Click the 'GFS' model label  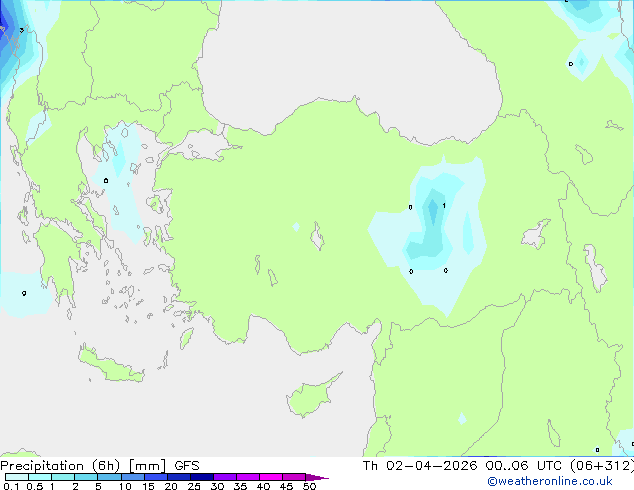(187, 466)
